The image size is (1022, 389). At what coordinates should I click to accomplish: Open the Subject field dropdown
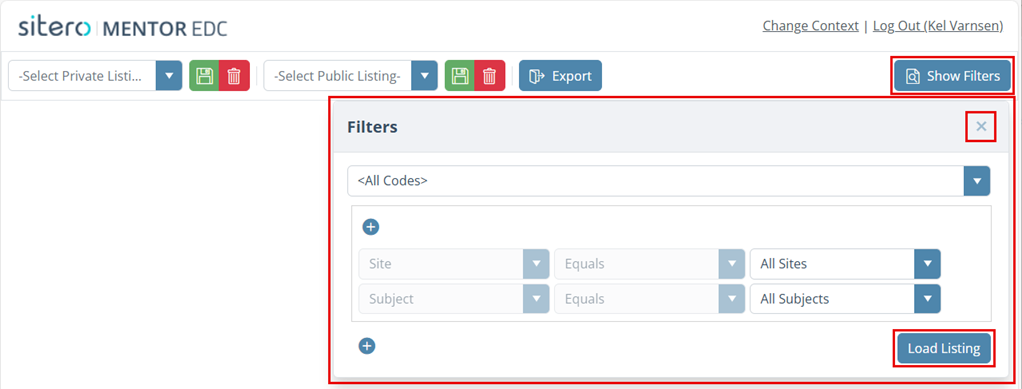pos(454,299)
